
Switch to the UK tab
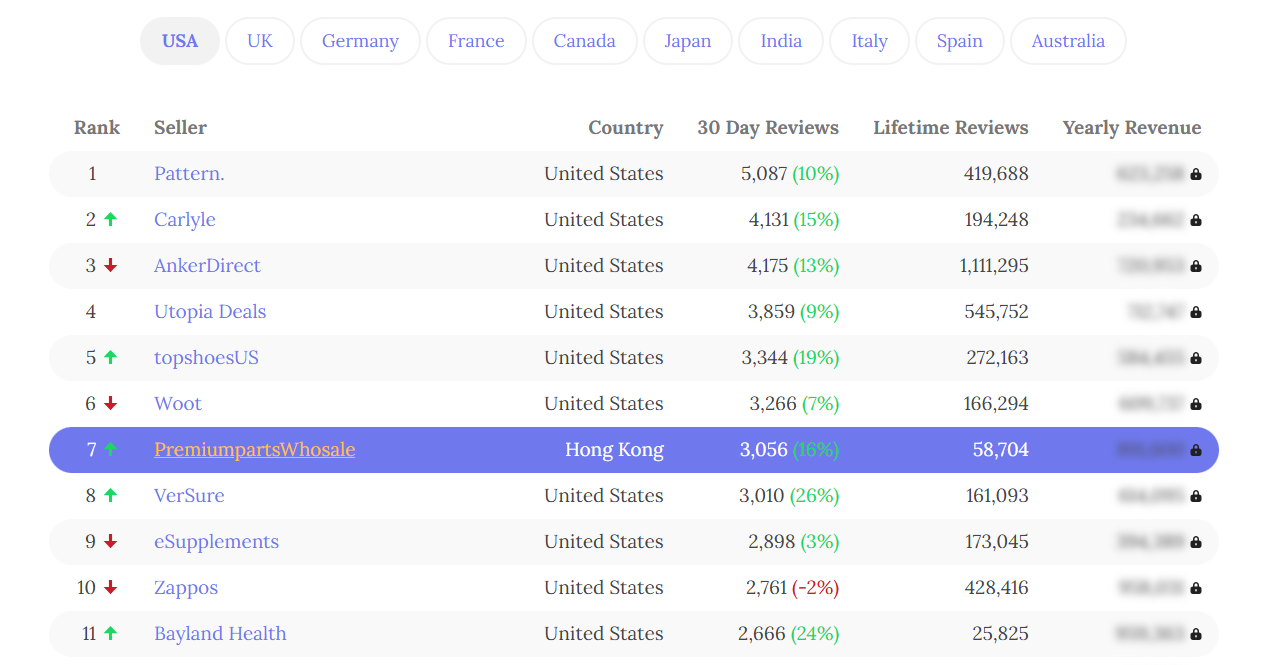click(x=260, y=41)
